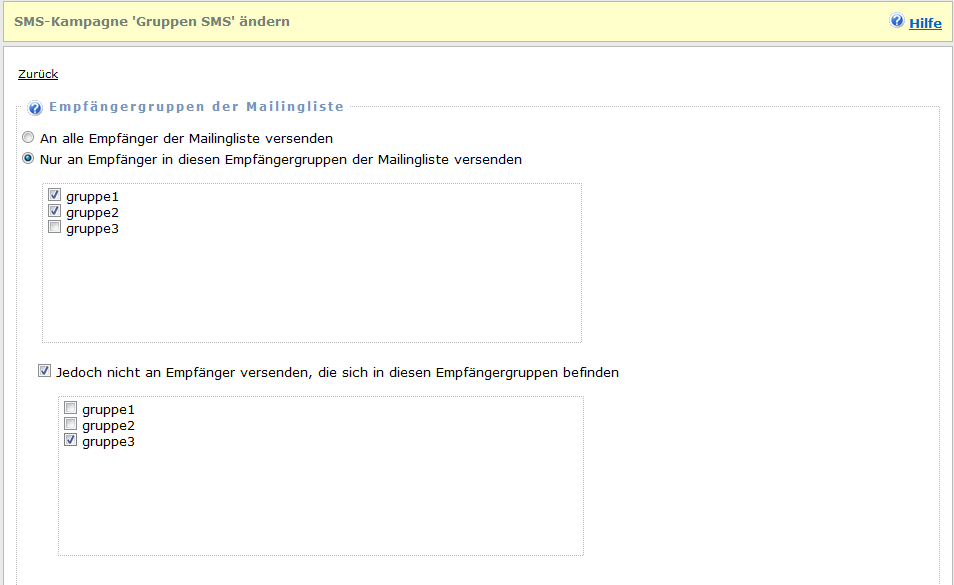Screen dimensions: 954x585
Task: Uncheck gruppe3 in the lower exclusion list
Action: click(71, 441)
